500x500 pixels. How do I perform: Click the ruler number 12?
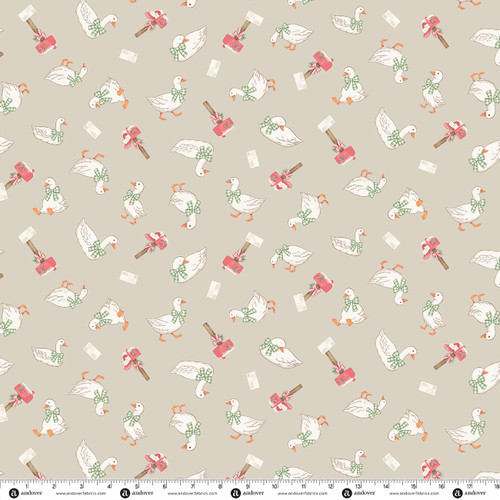click(331, 487)
